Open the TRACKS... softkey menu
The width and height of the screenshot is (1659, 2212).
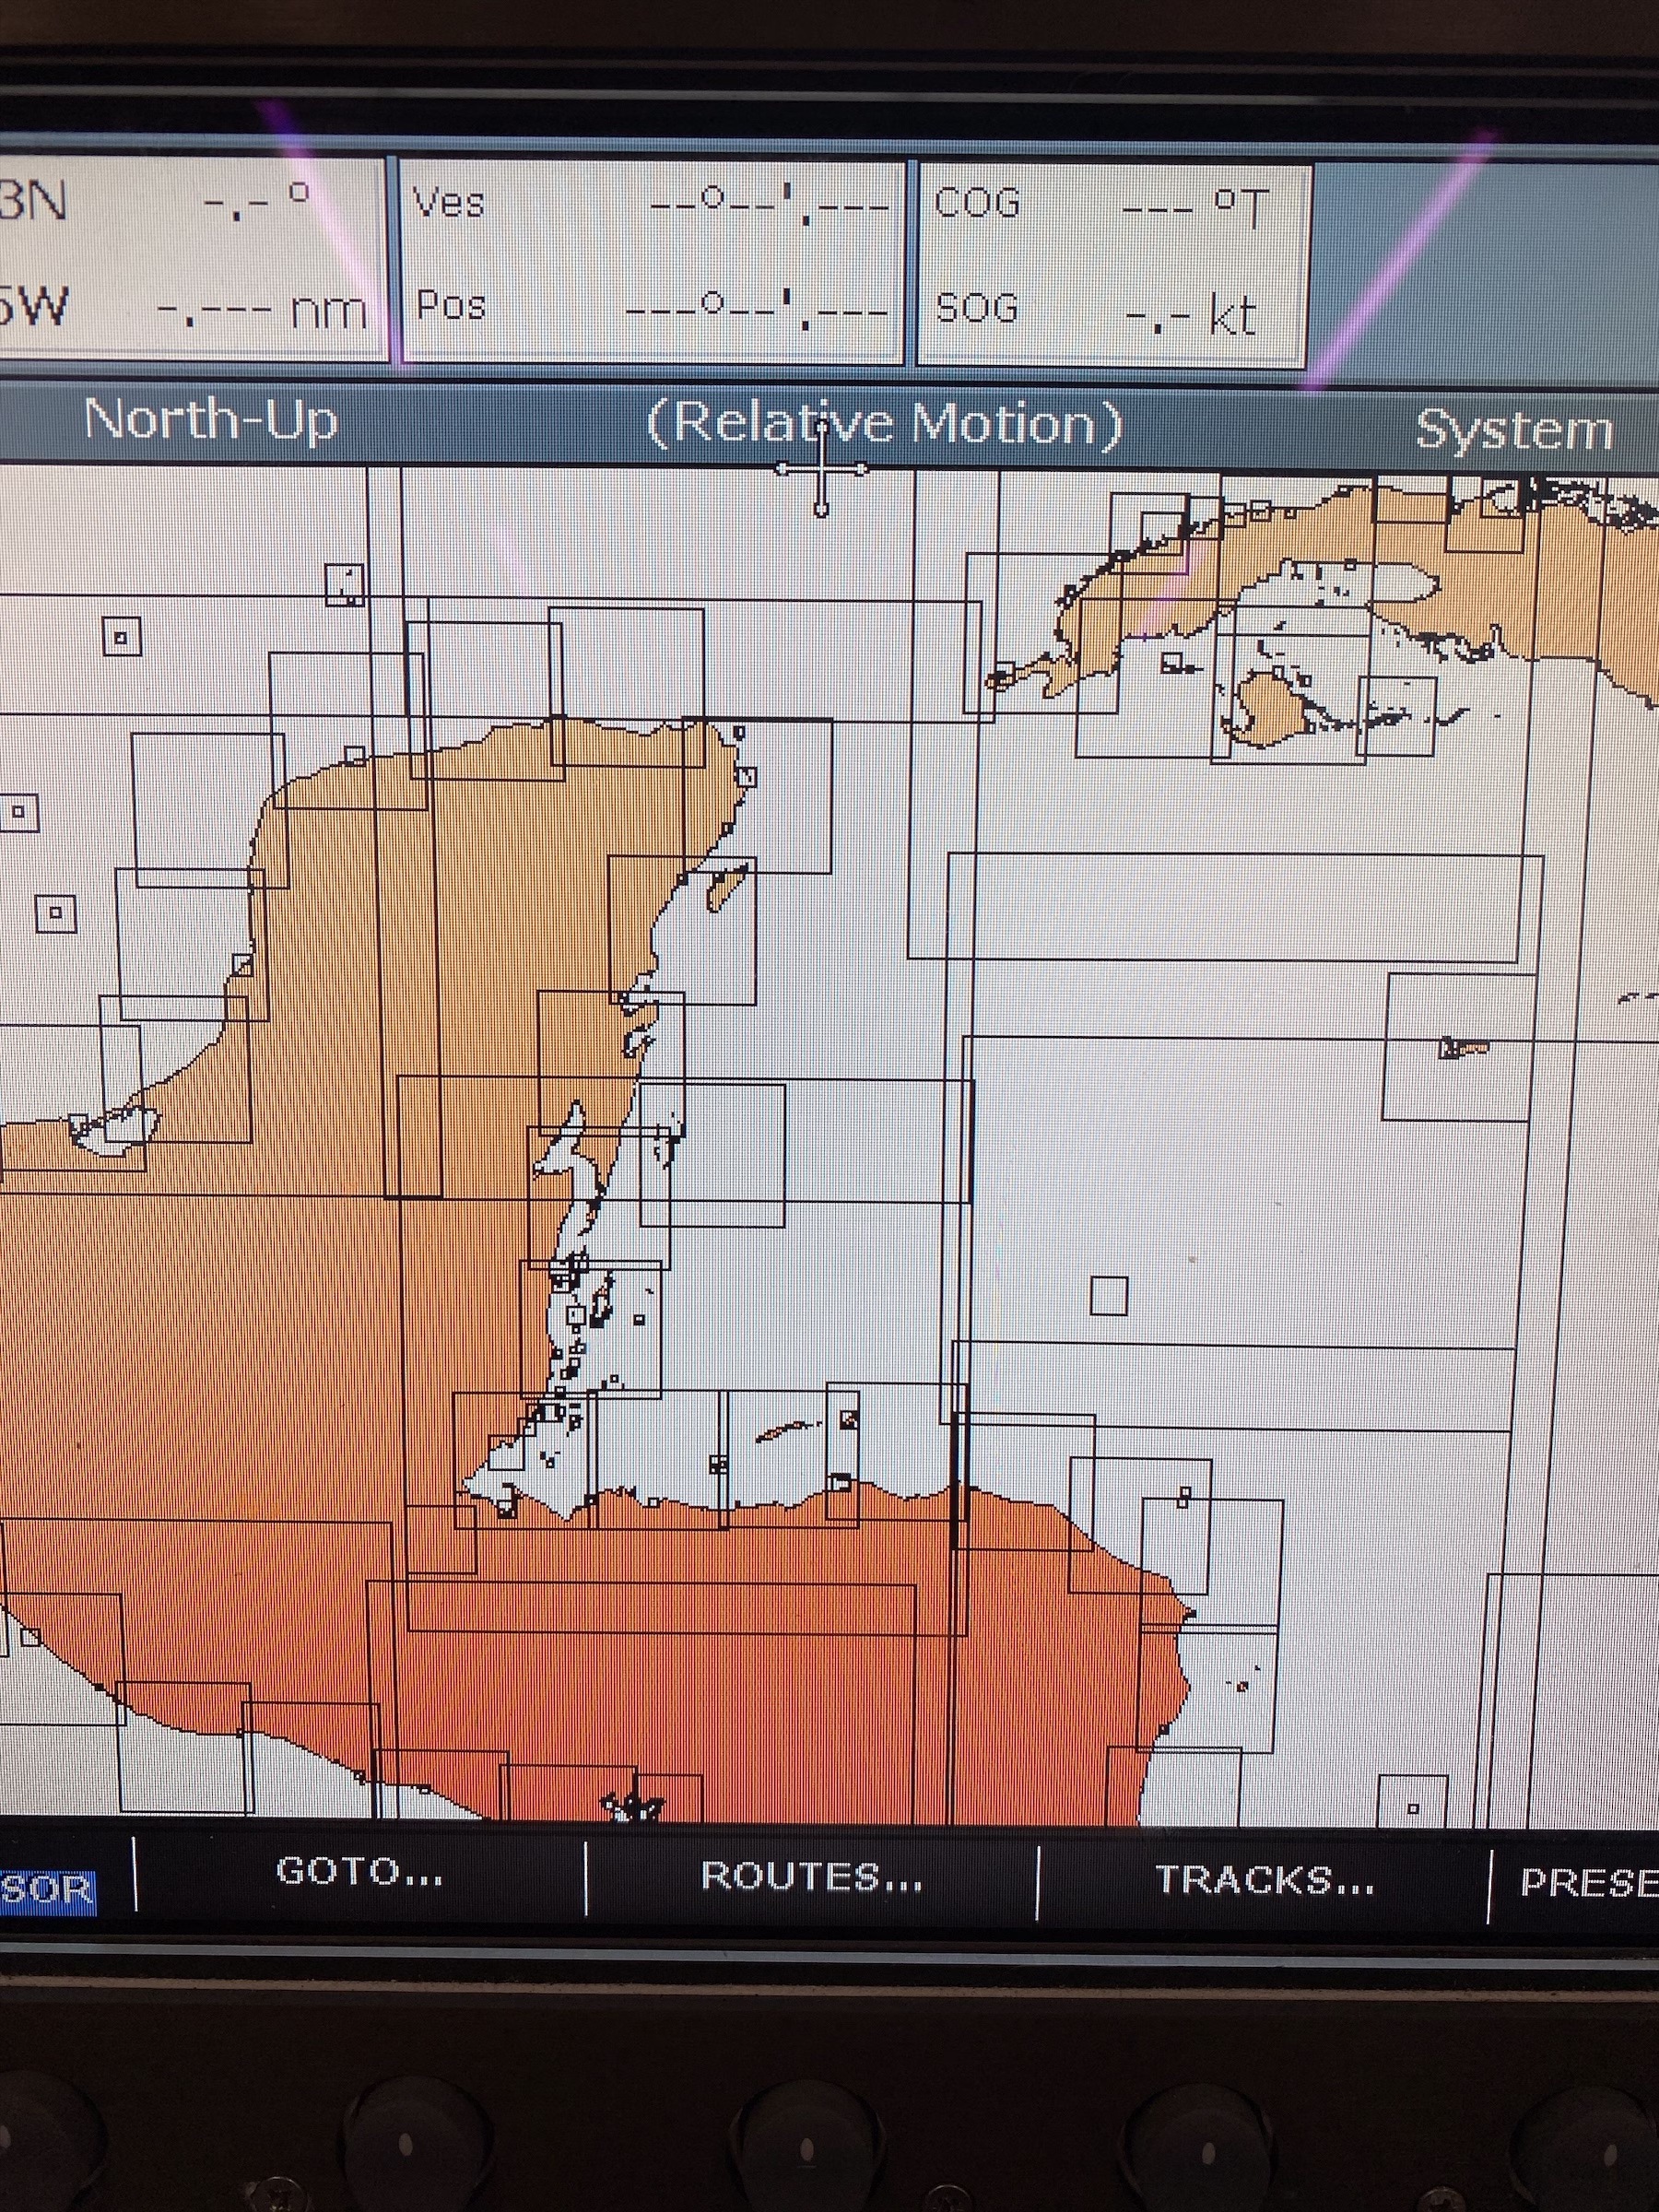pyautogui.click(x=1265, y=1881)
